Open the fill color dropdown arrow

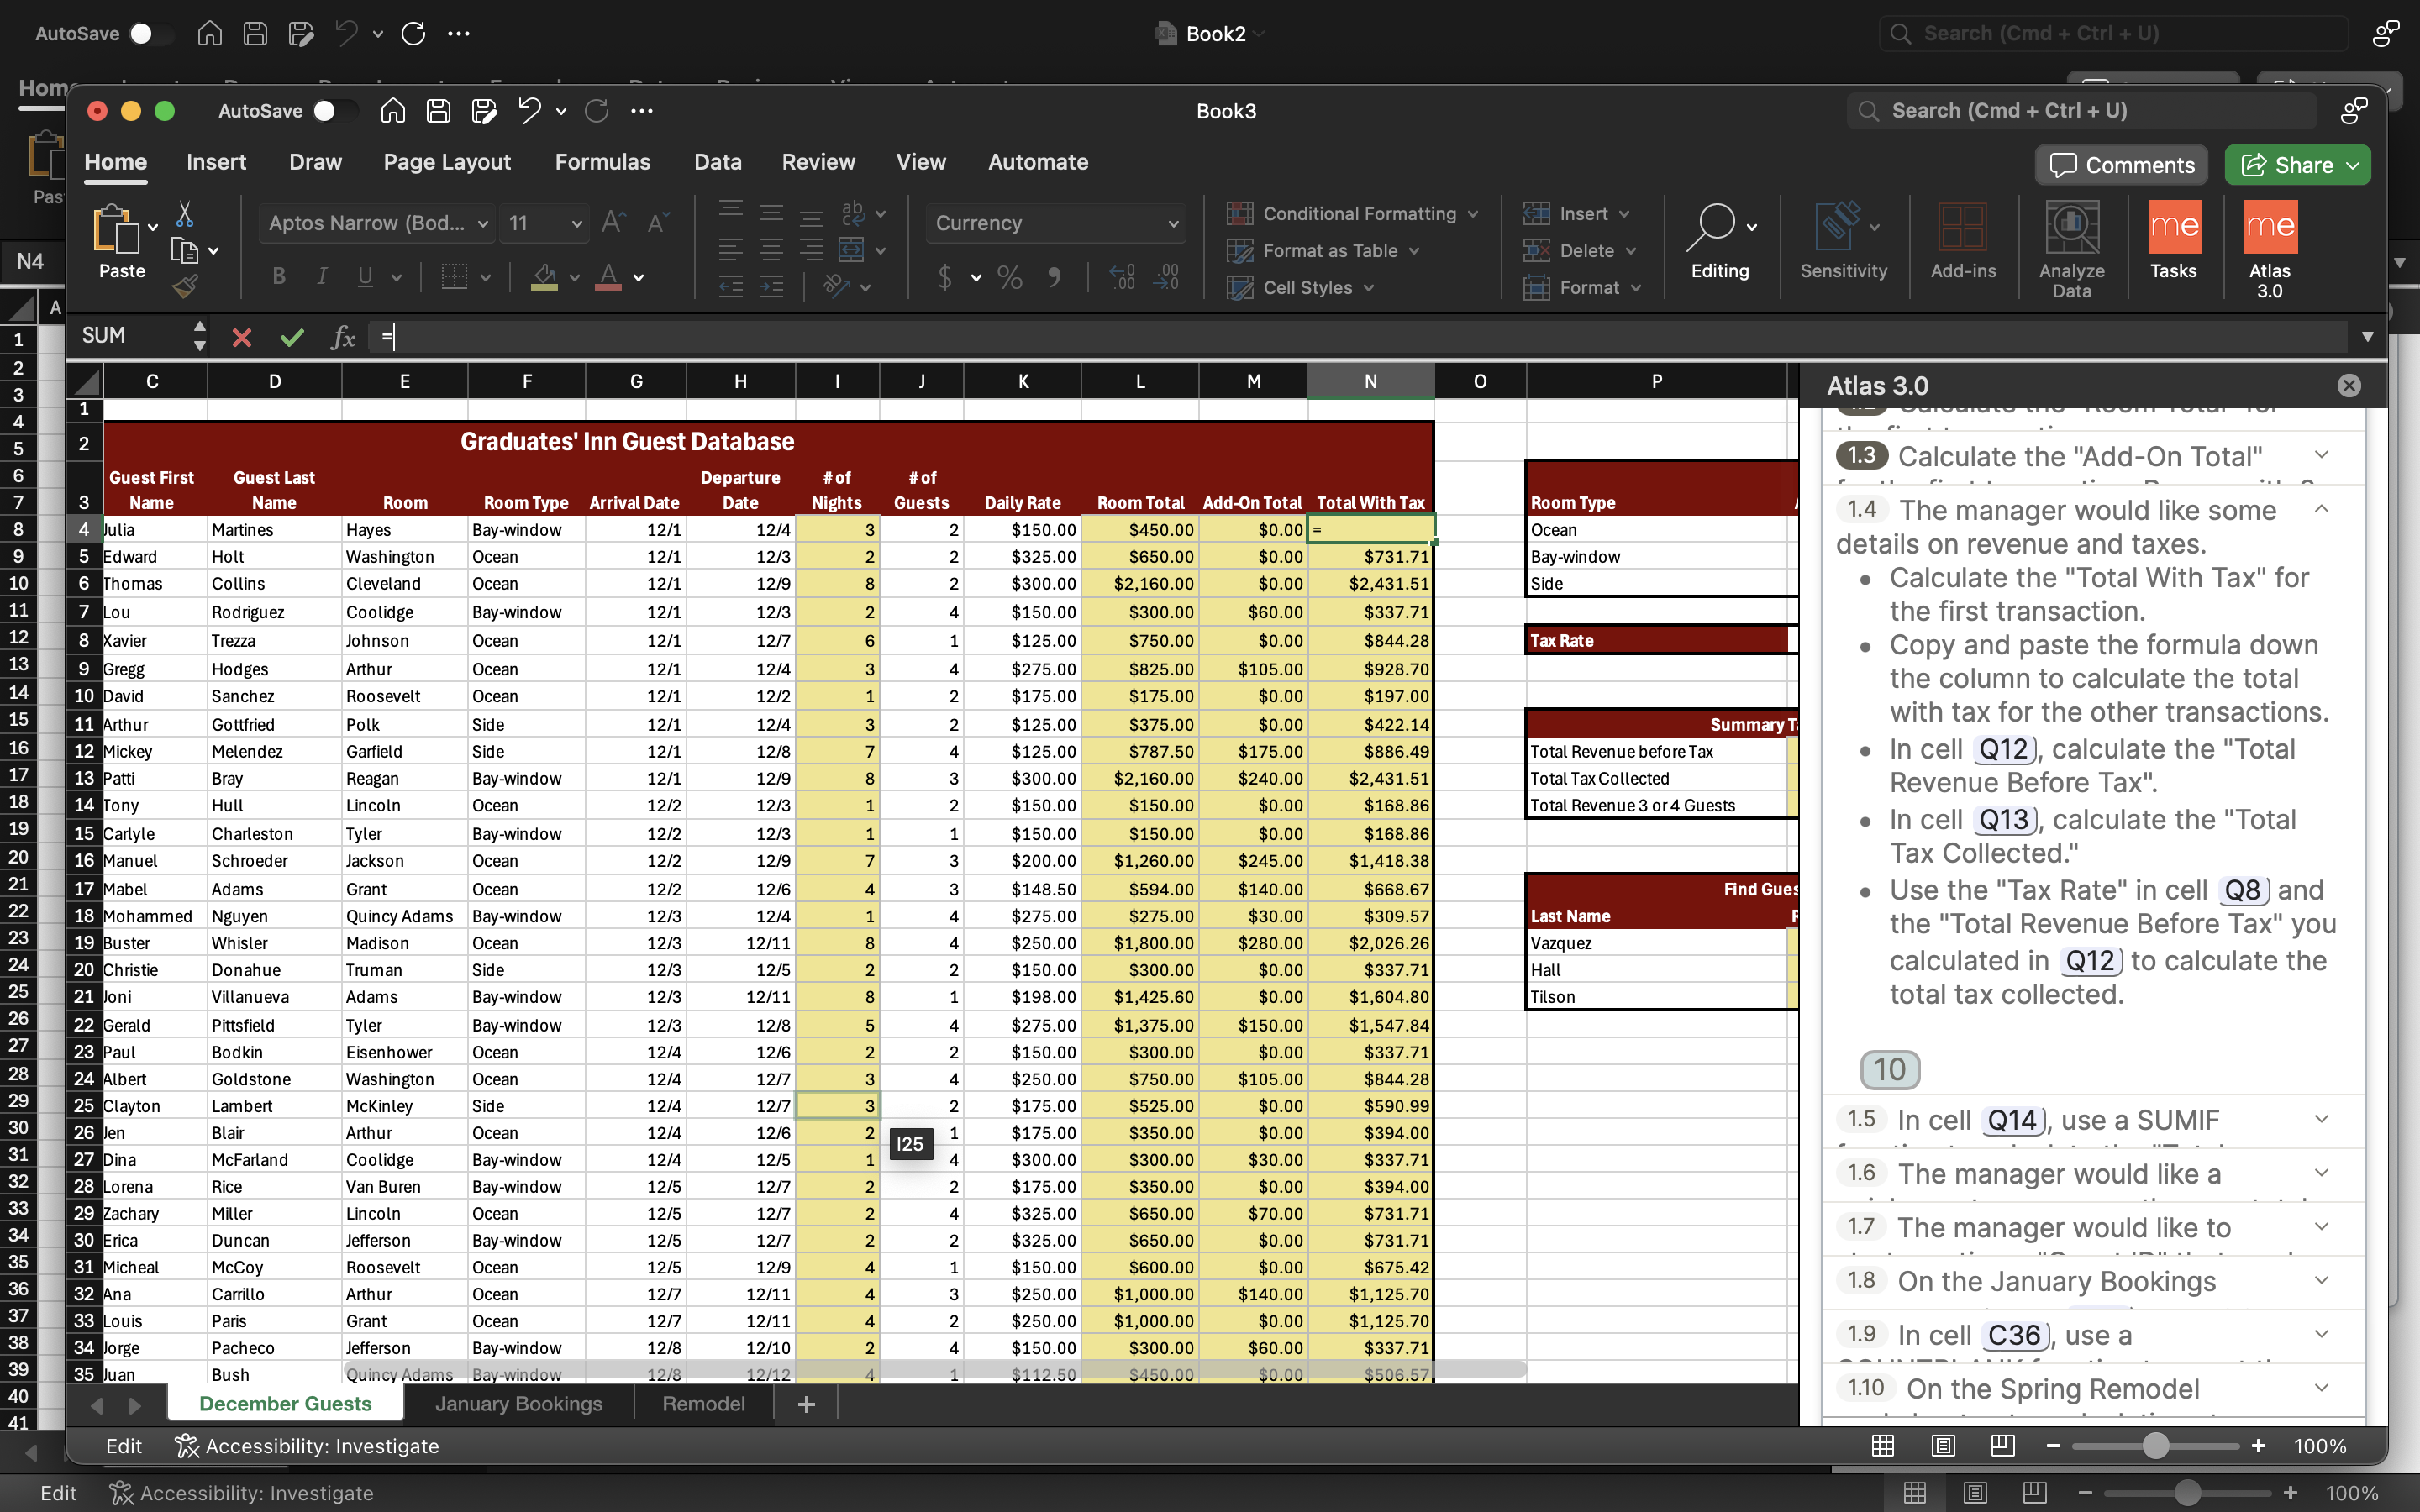[x=573, y=279]
